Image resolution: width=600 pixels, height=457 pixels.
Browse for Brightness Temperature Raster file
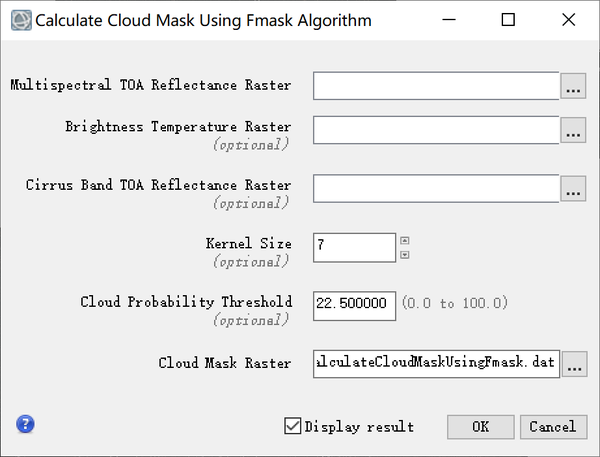(x=573, y=129)
